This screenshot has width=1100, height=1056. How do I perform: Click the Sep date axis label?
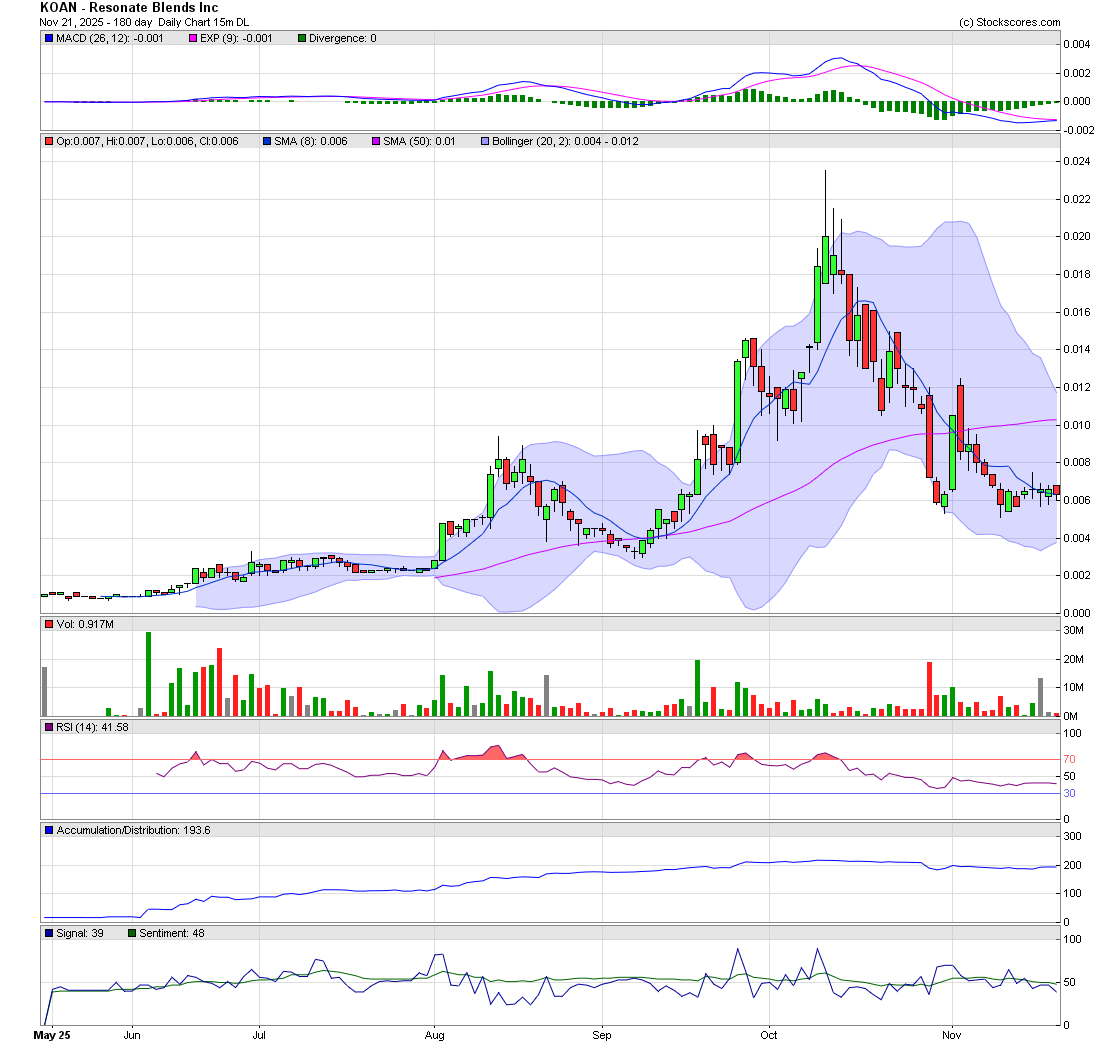pos(602,1036)
